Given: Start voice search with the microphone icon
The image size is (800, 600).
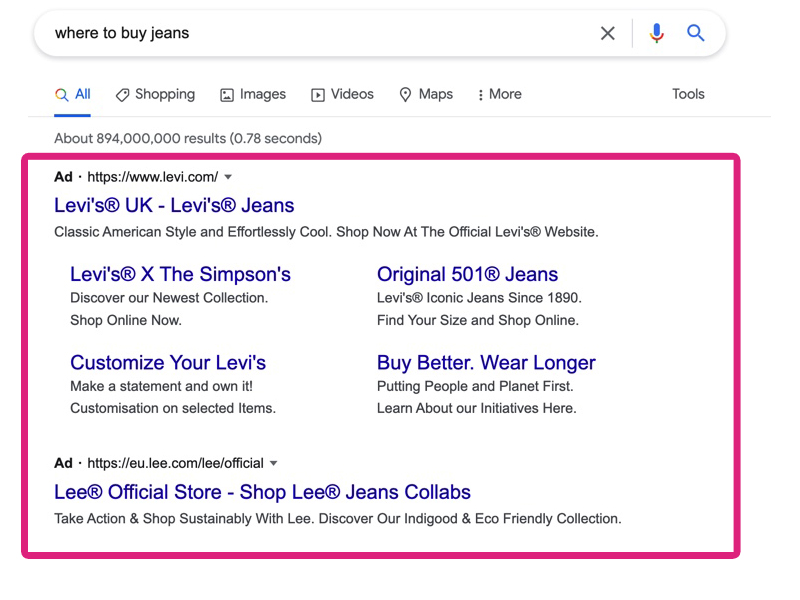Looking at the screenshot, I should [657, 34].
